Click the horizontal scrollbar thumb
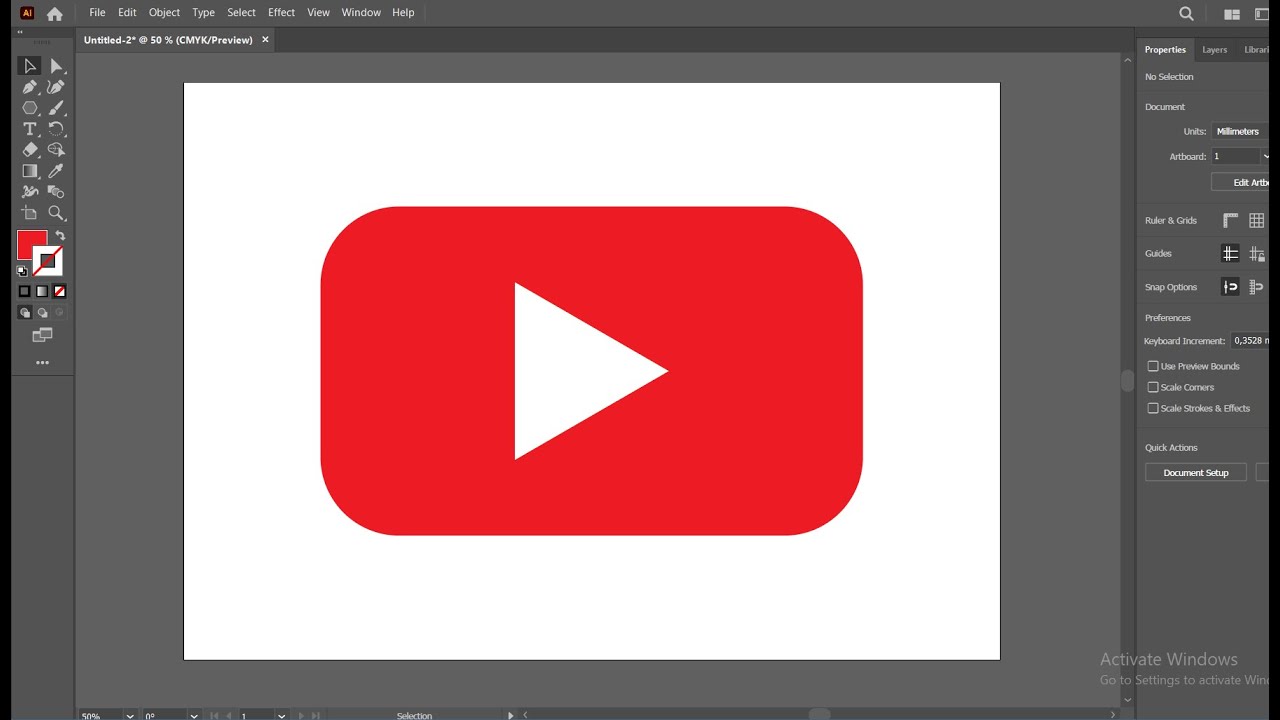 (820, 714)
